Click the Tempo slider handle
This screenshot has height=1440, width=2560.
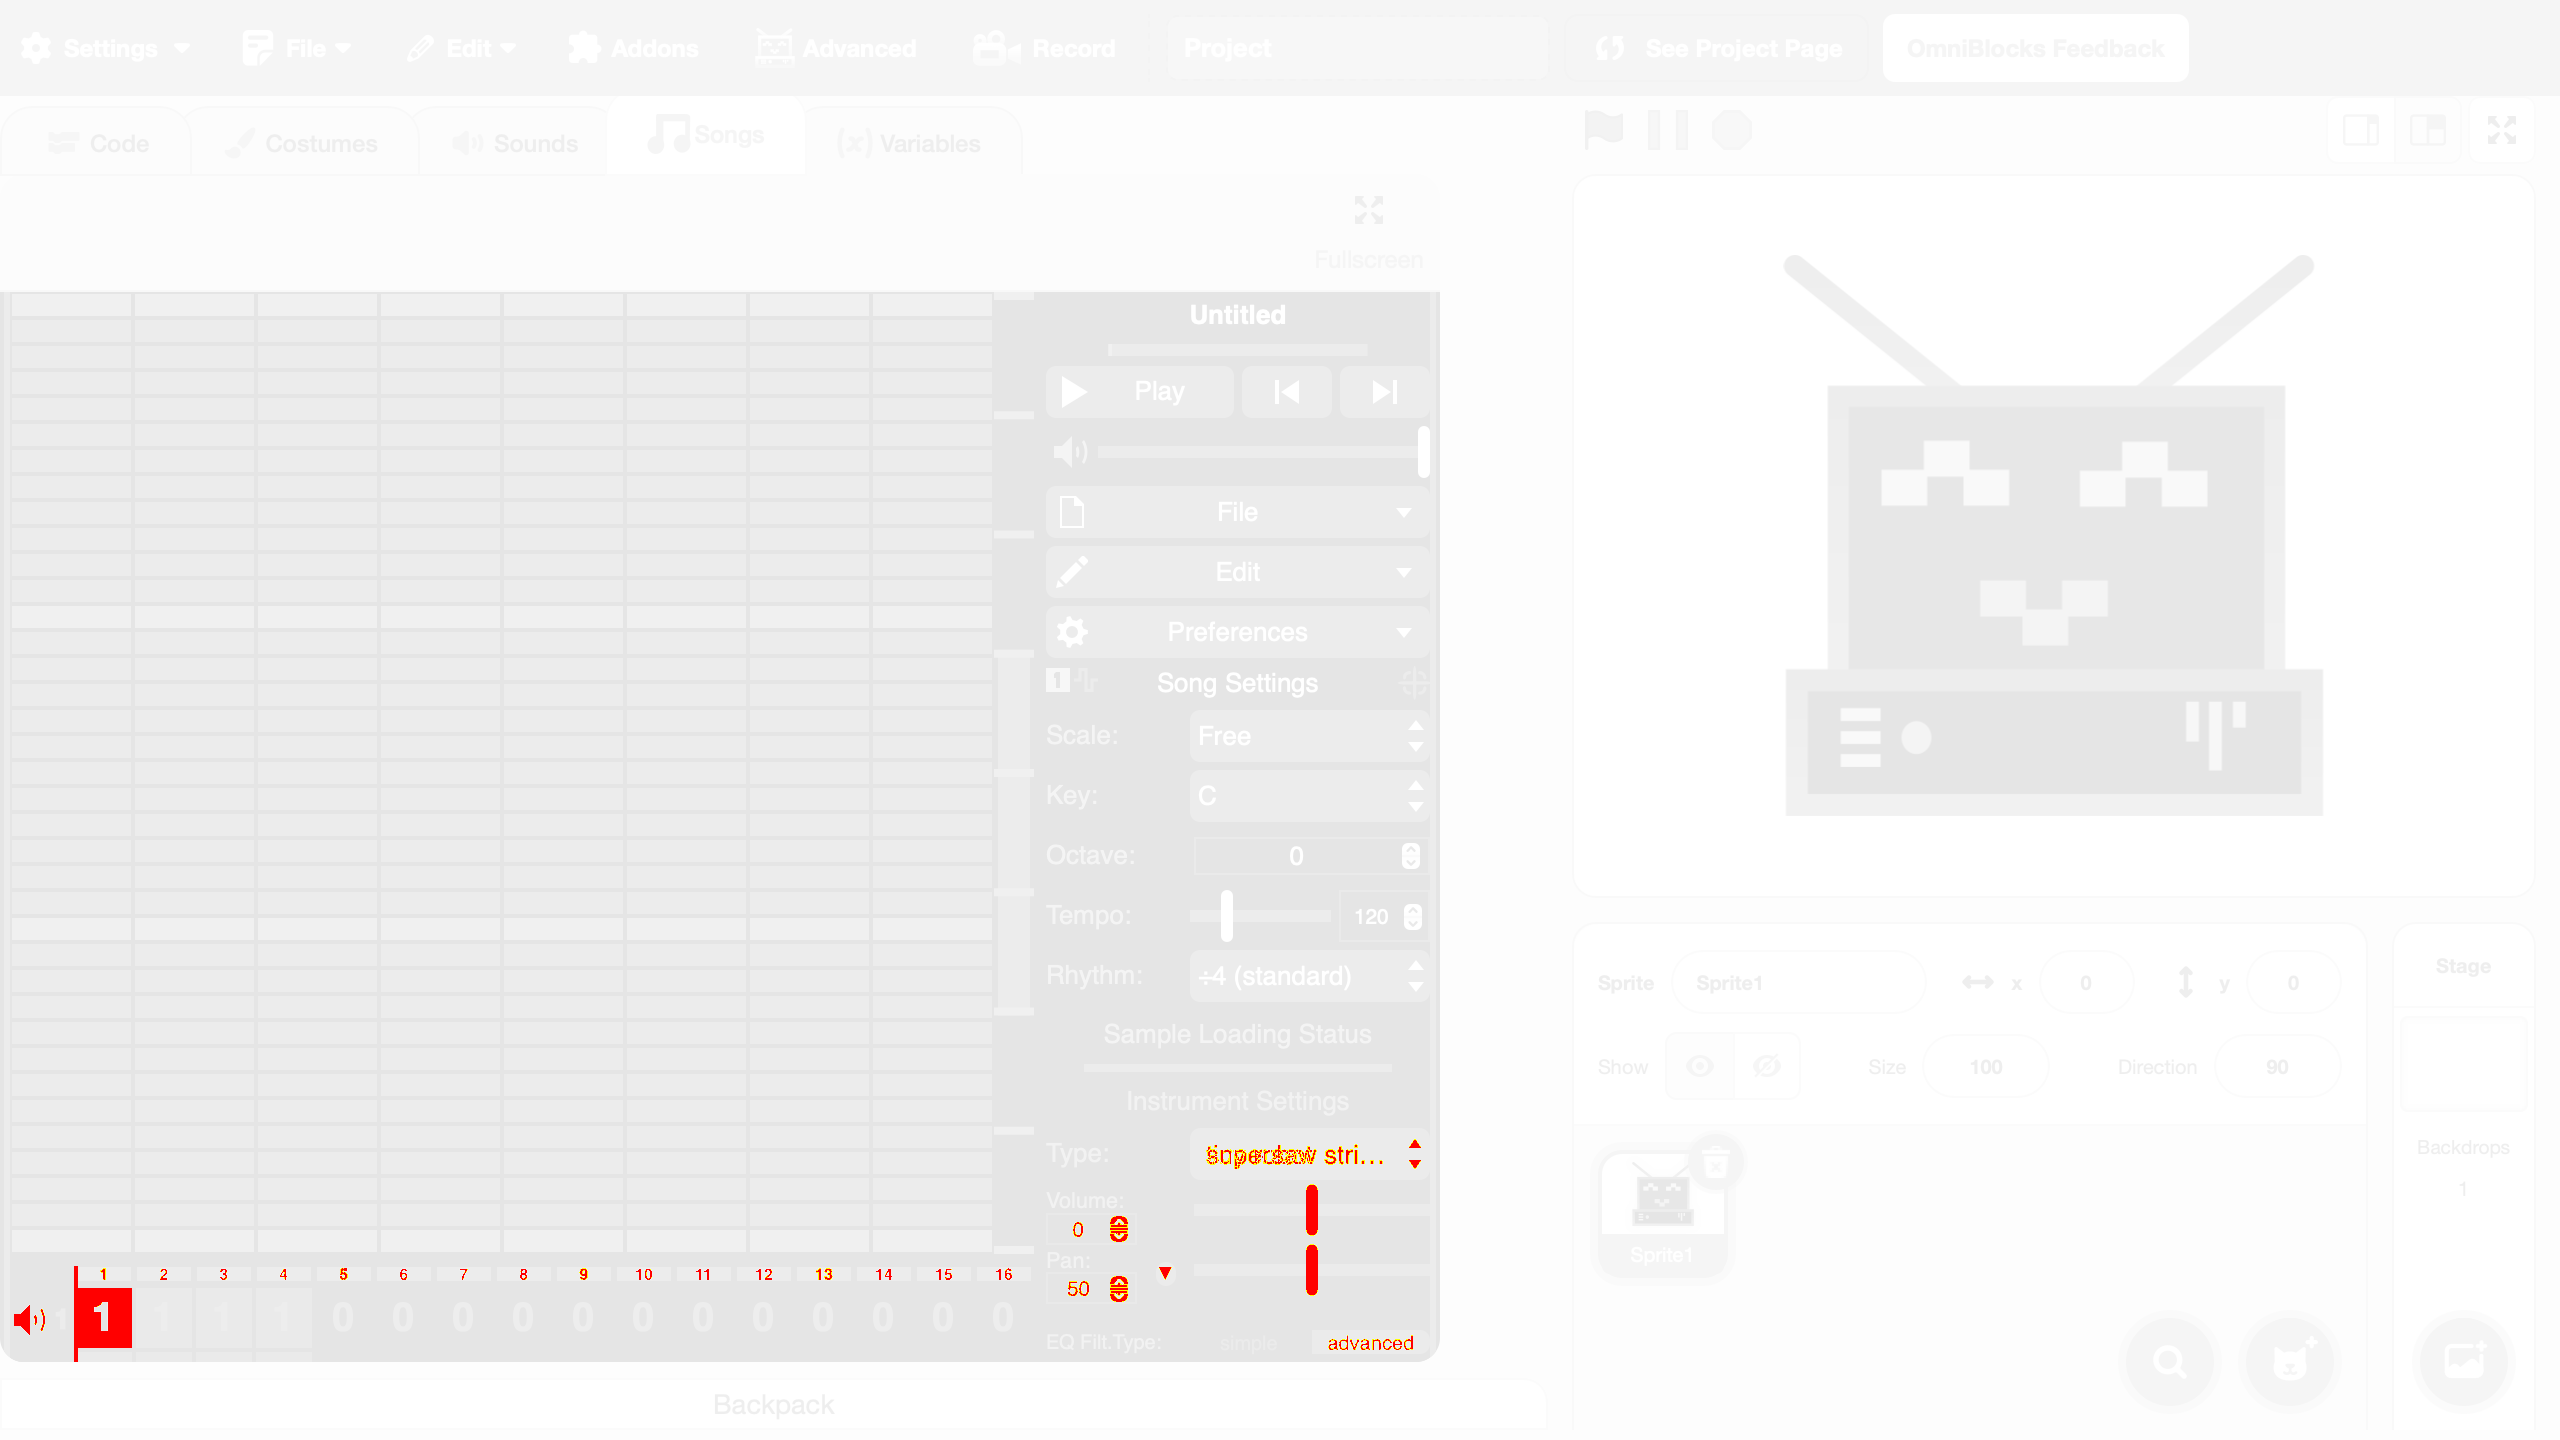(1227, 916)
